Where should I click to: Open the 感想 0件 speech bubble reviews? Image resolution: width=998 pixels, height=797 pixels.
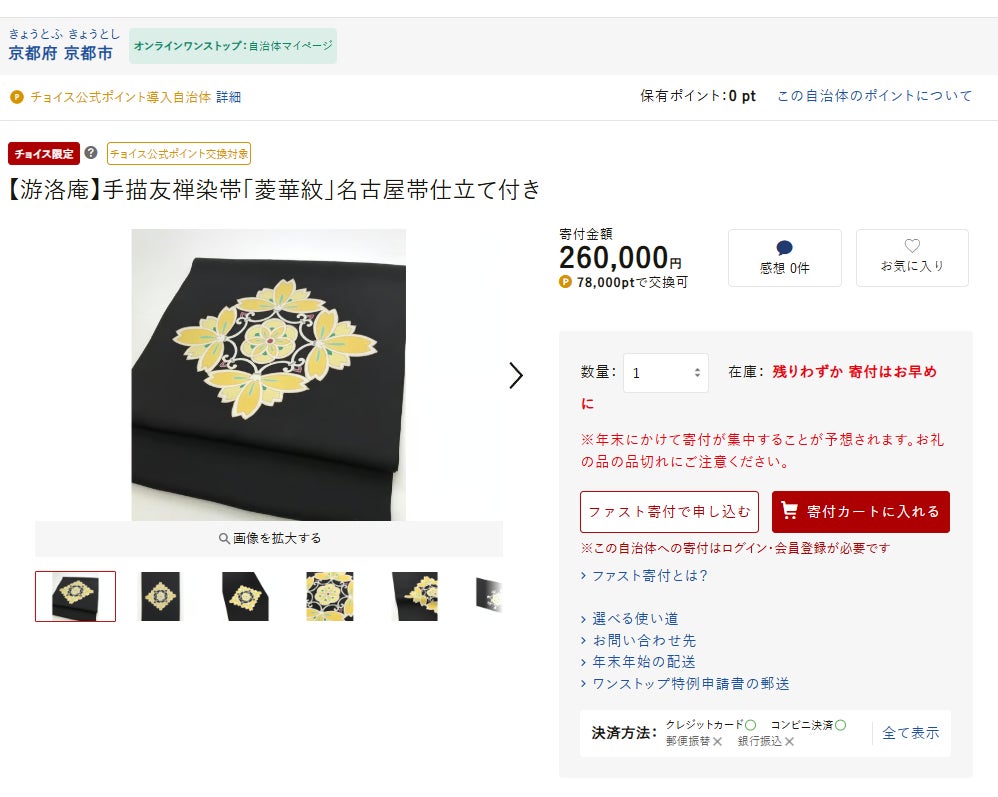[784, 258]
